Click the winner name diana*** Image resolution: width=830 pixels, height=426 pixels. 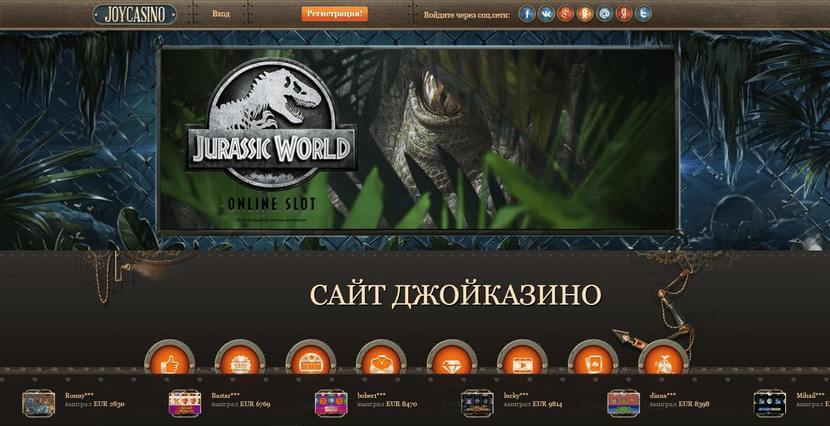[x=663, y=395]
